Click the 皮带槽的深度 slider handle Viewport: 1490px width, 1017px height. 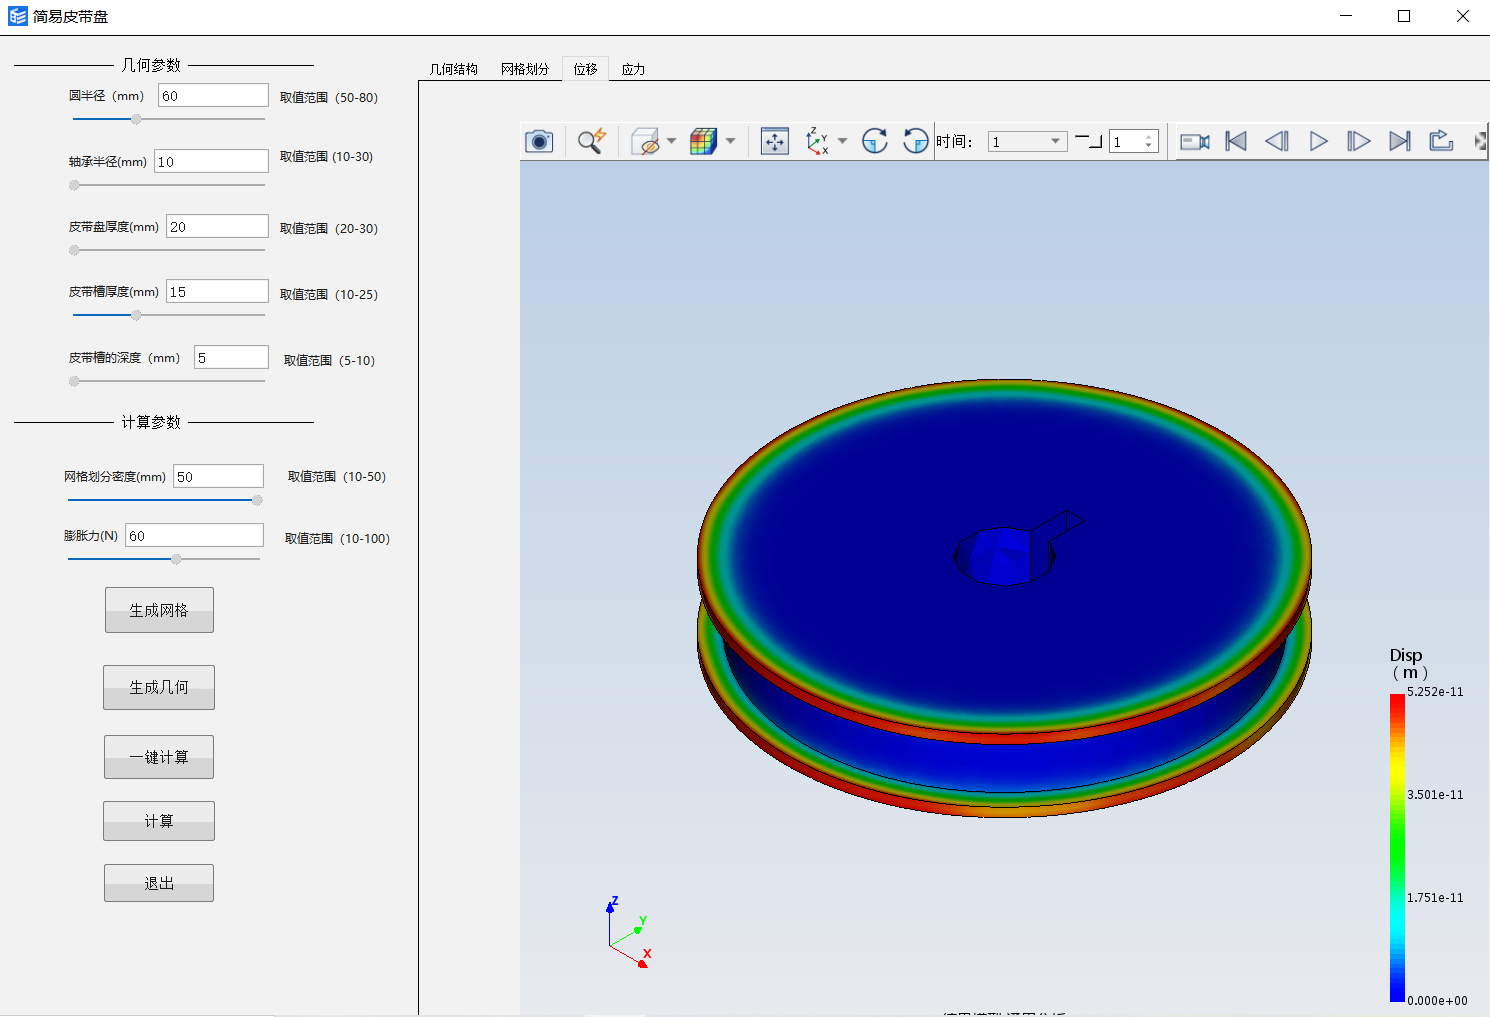[74, 381]
